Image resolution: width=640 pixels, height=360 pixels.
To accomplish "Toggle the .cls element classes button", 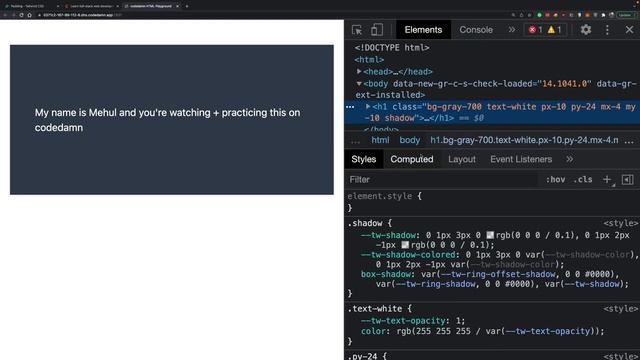I will tap(583, 180).
